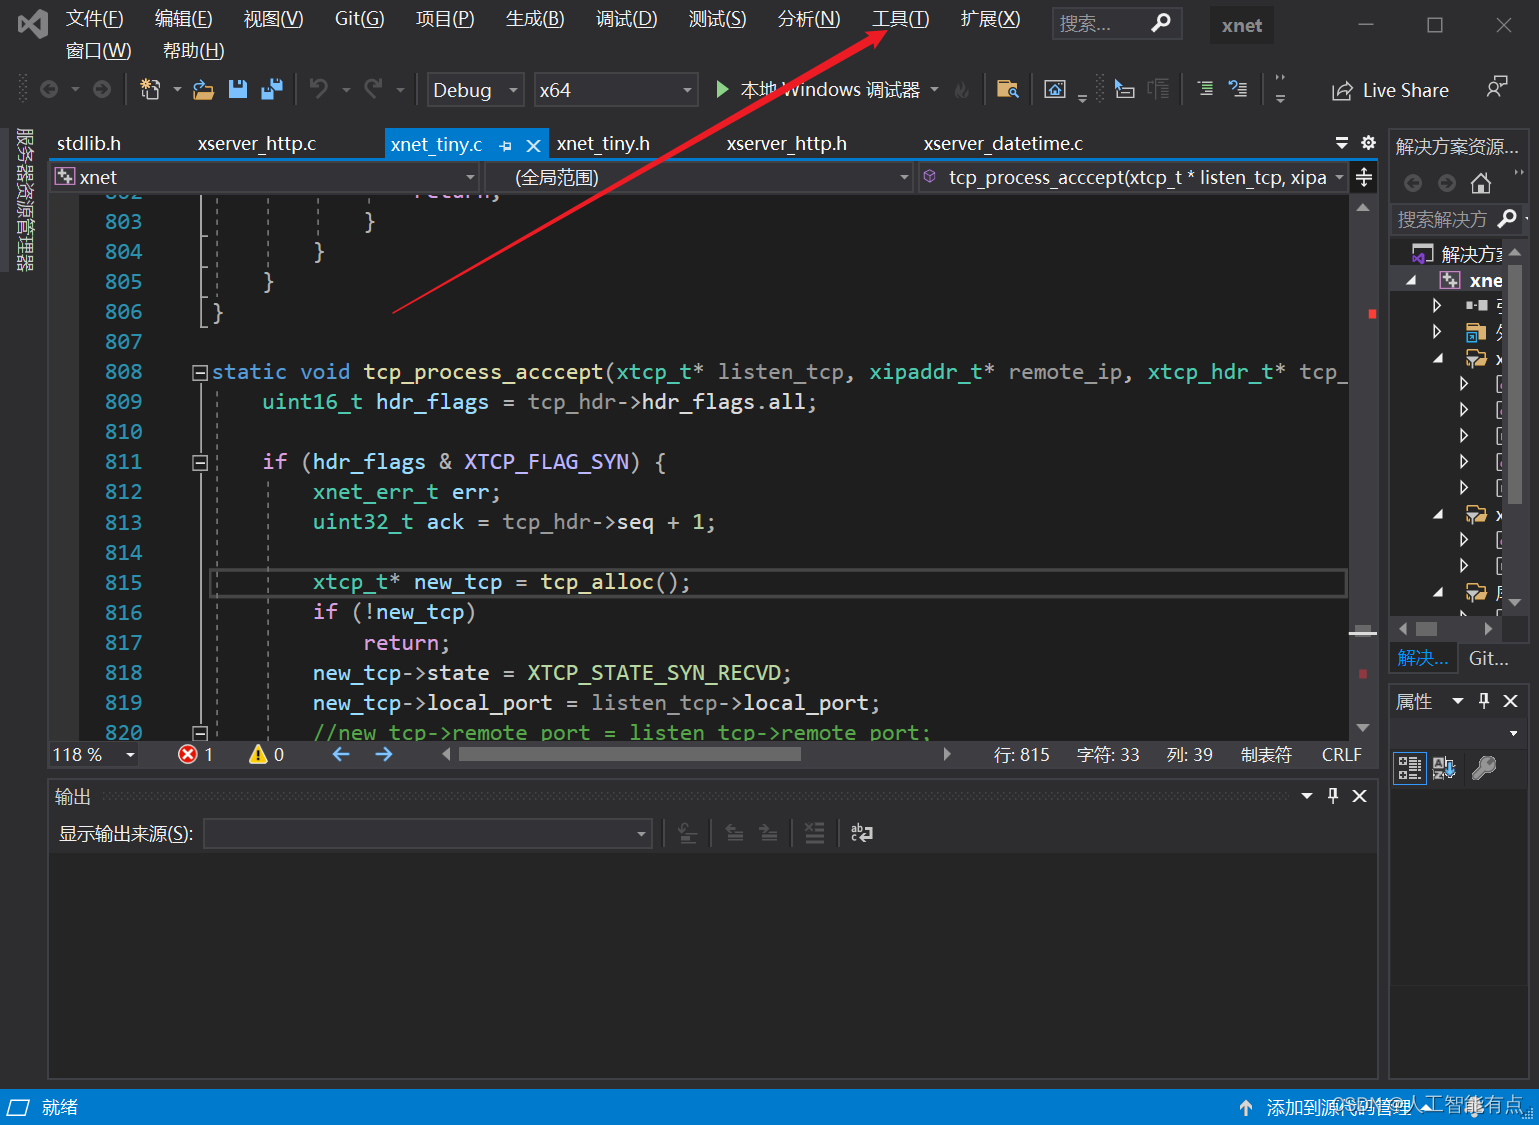
Task: Undo the last edit
Action: click(318, 90)
